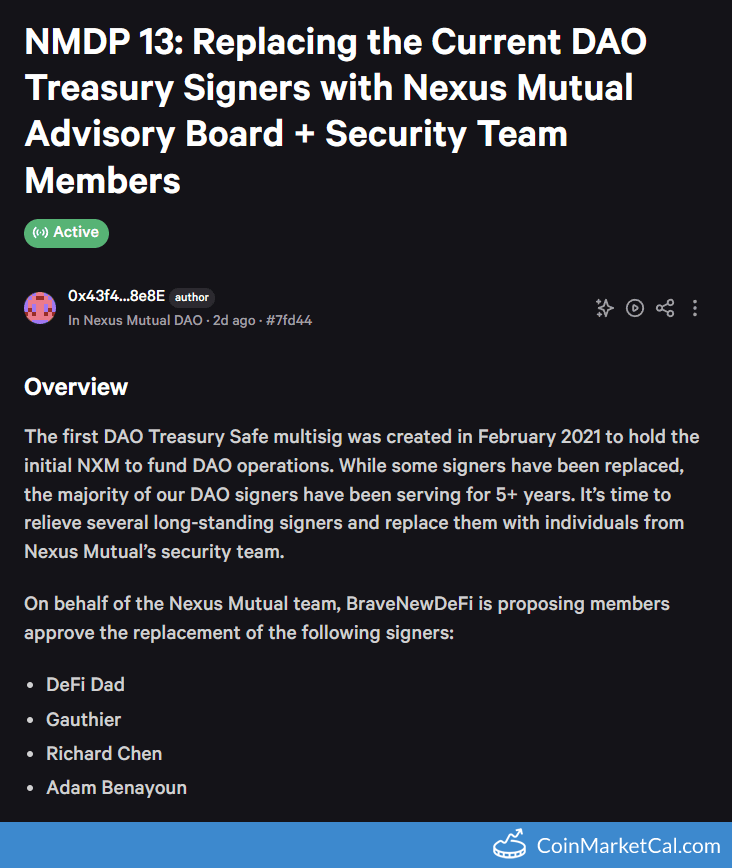The image size is (732, 868).
Task: Click the AI summary sparkle icon
Action: tap(604, 308)
